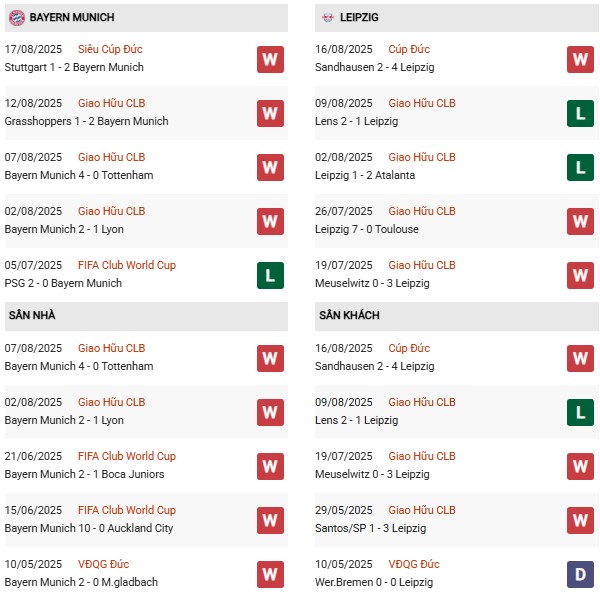Click the Bayern Munich 2 - 1 Boca Juniors result

[84, 474]
